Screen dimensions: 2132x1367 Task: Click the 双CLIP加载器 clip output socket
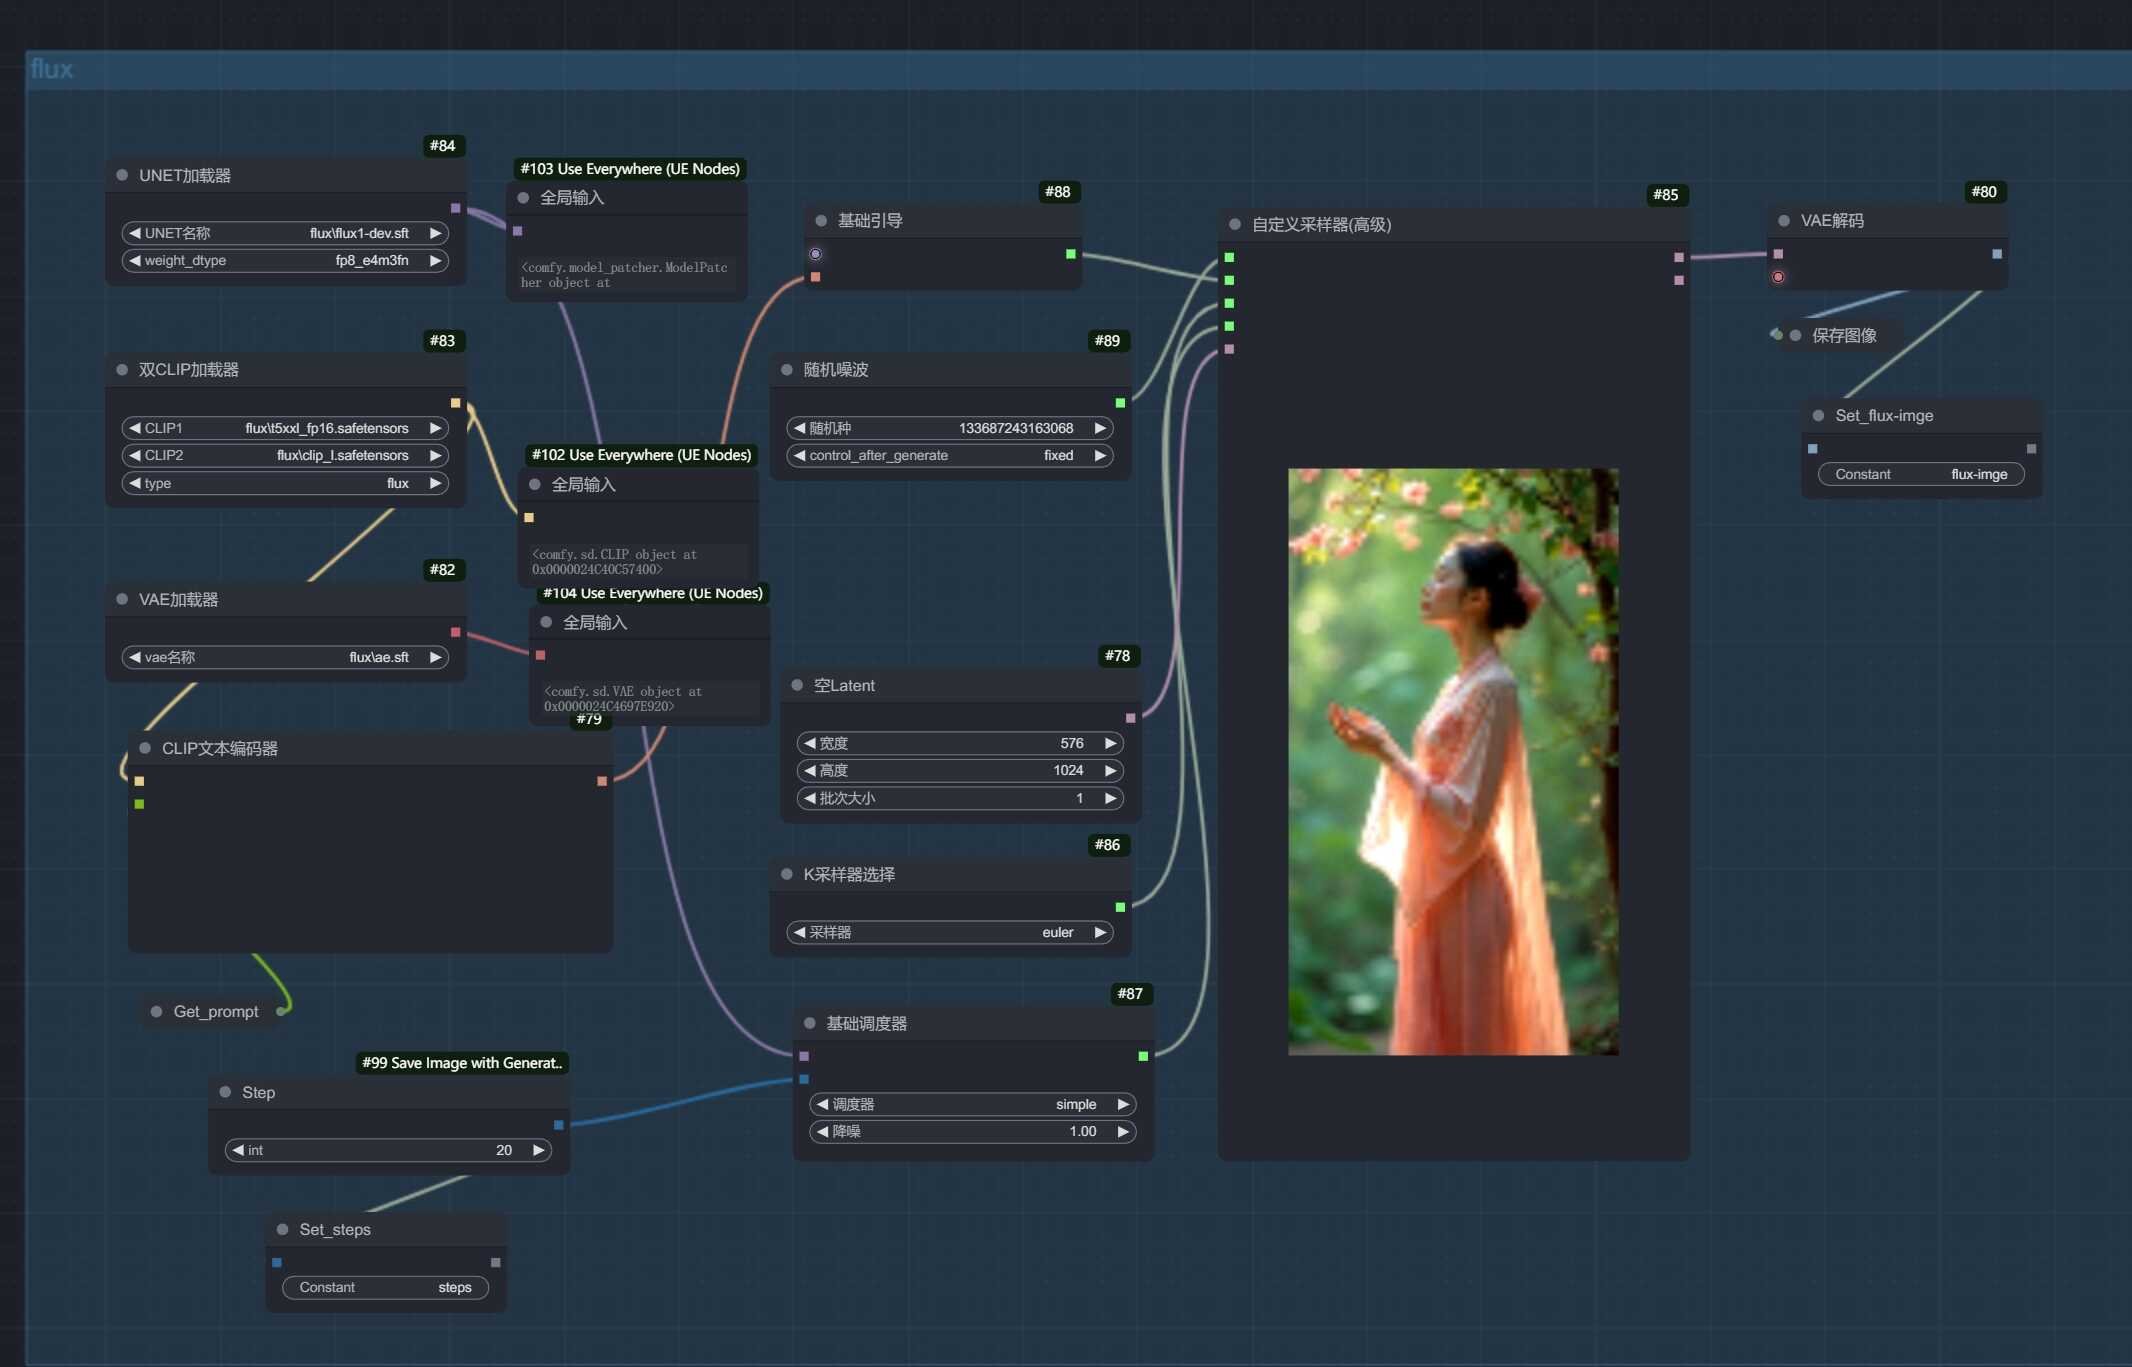456,403
